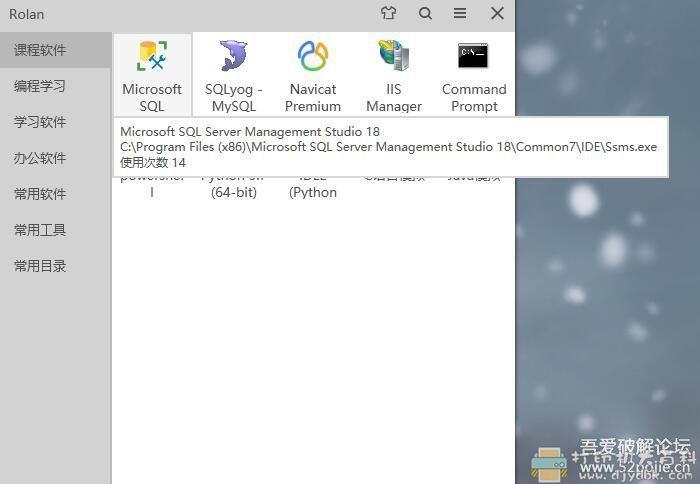This screenshot has width=700, height=484.
Task: Open the 常用软件 group
Action: coord(55,194)
